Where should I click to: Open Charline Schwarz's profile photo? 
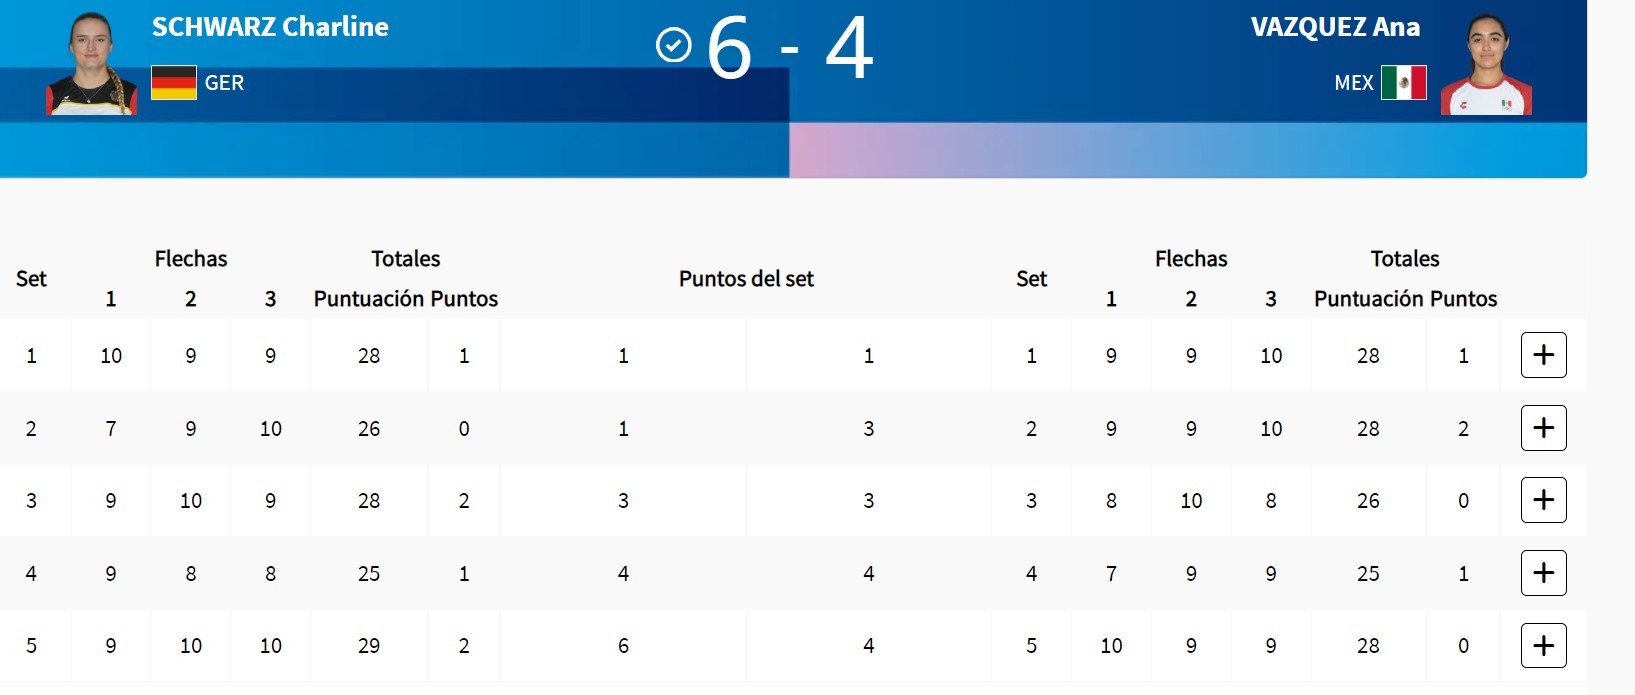tap(91, 63)
